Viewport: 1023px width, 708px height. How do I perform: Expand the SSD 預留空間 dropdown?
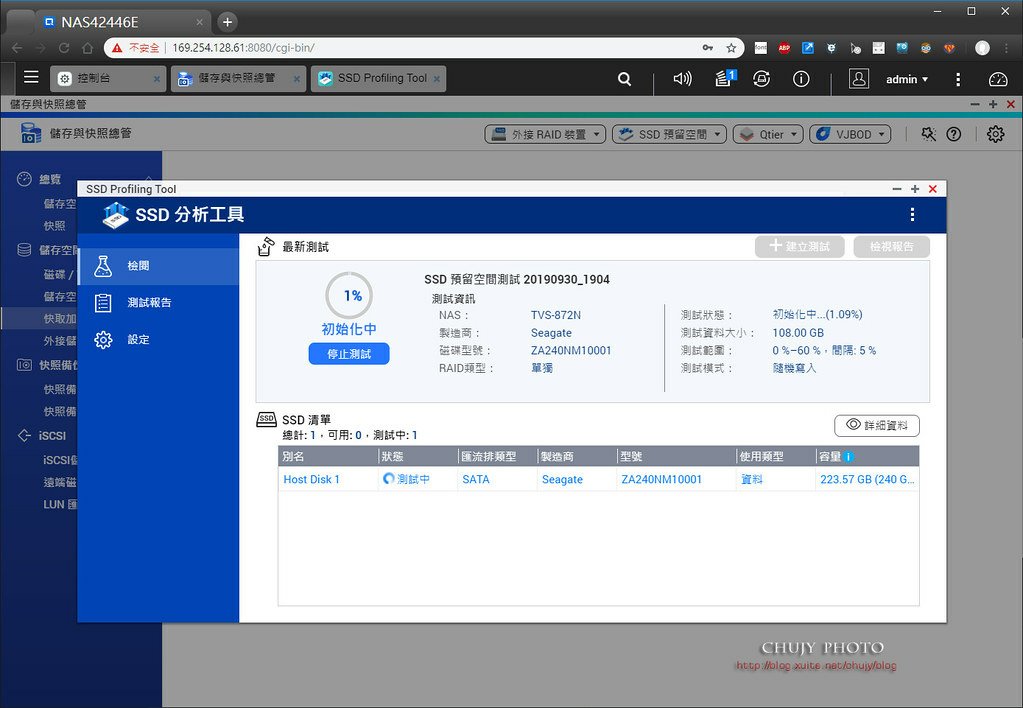click(x=669, y=134)
